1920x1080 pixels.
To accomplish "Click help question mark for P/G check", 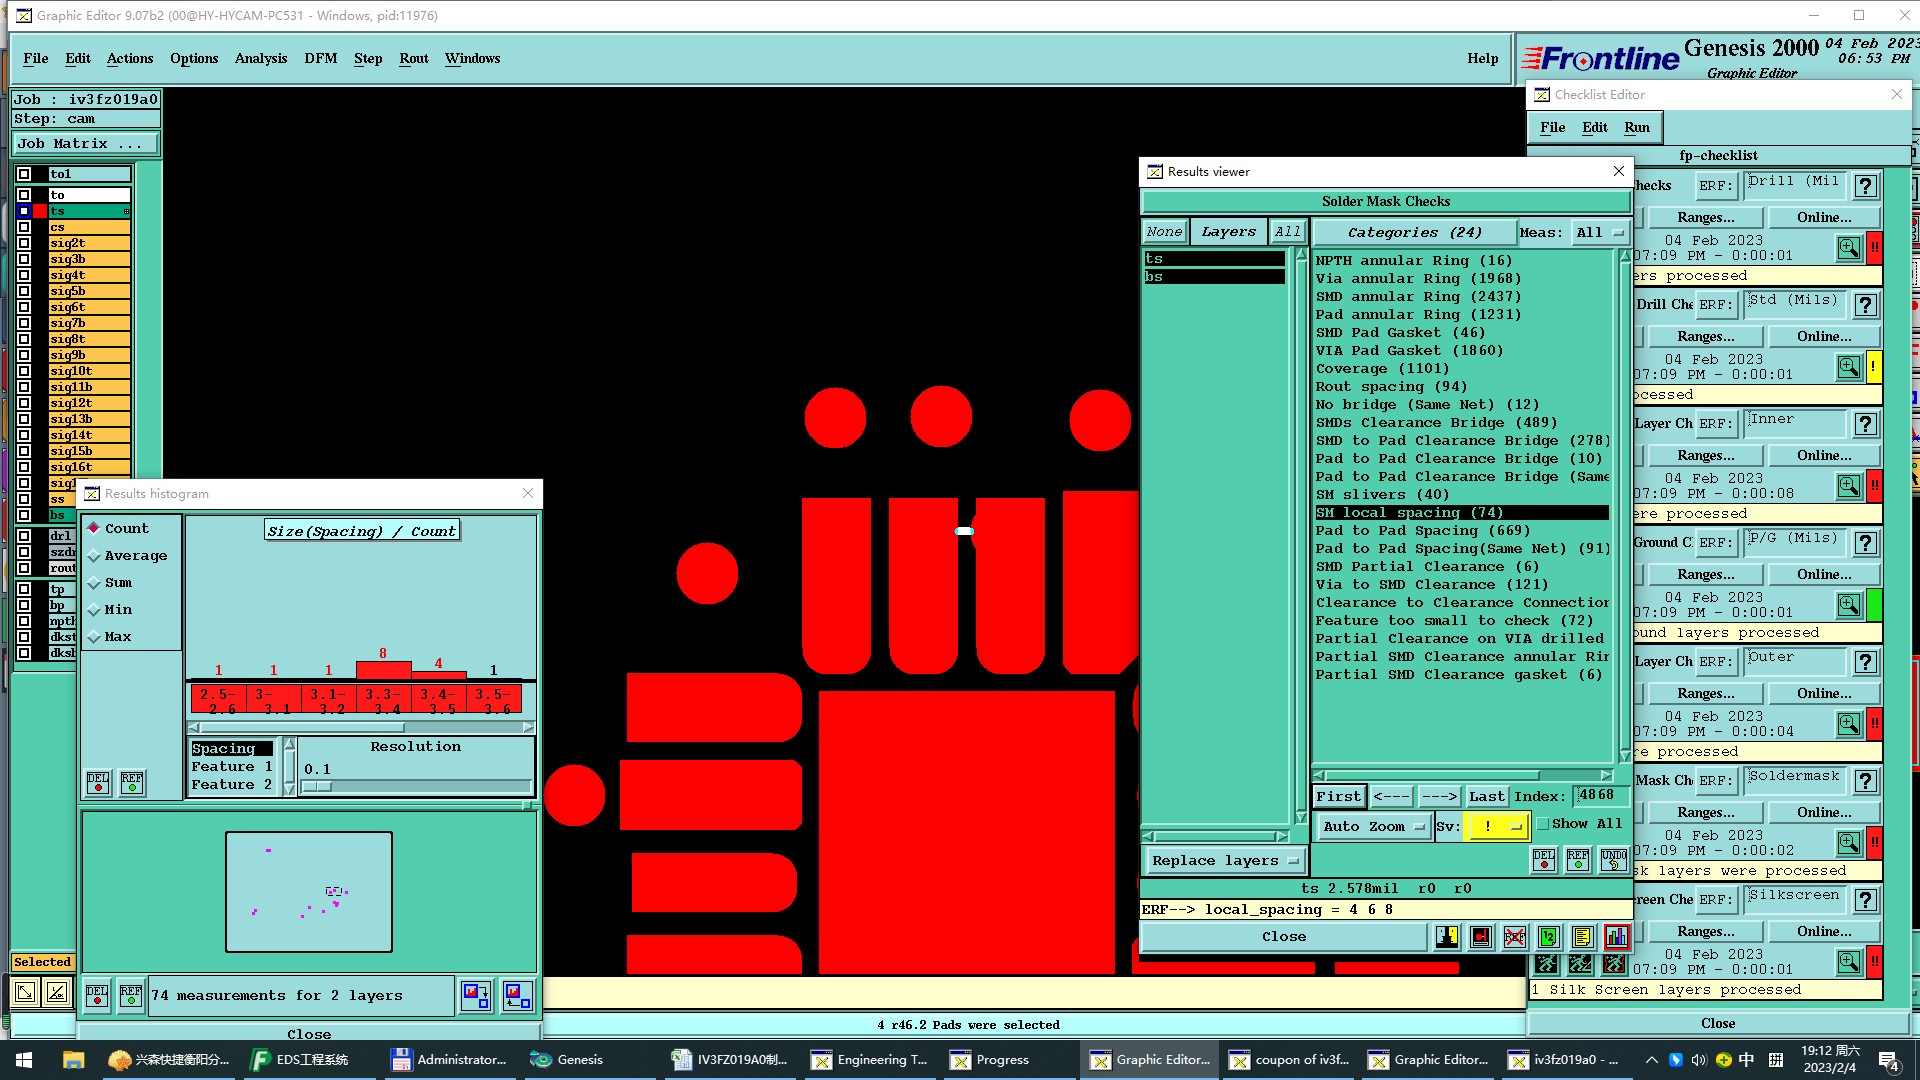I will tap(1865, 543).
